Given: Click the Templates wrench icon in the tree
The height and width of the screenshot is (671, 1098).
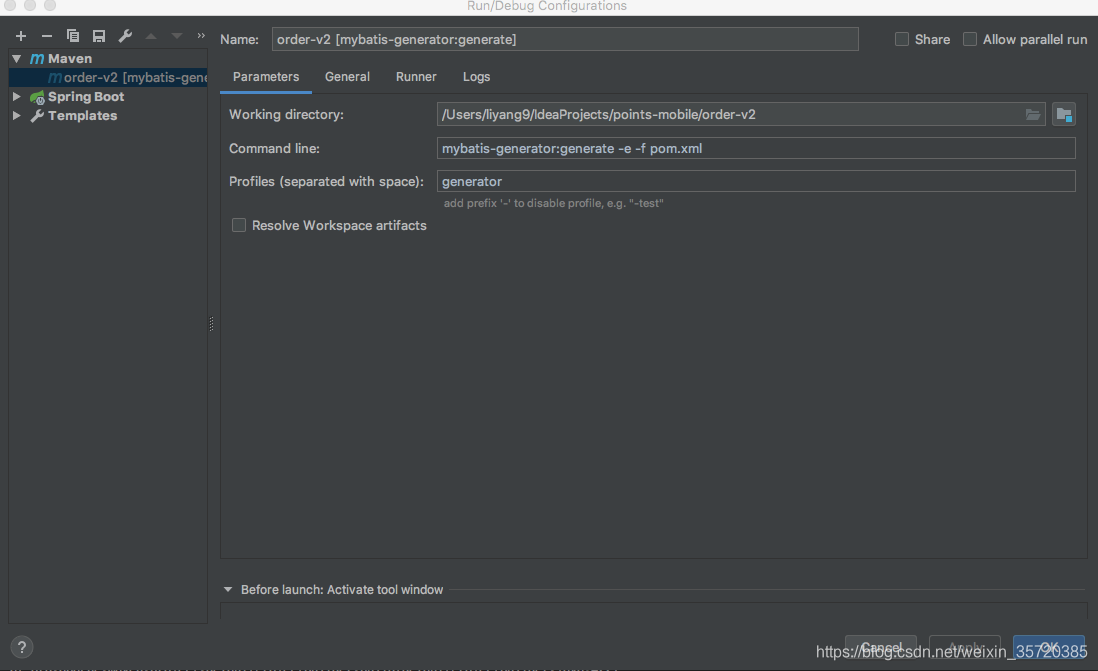Looking at the screenshot, I should (37, 116).
